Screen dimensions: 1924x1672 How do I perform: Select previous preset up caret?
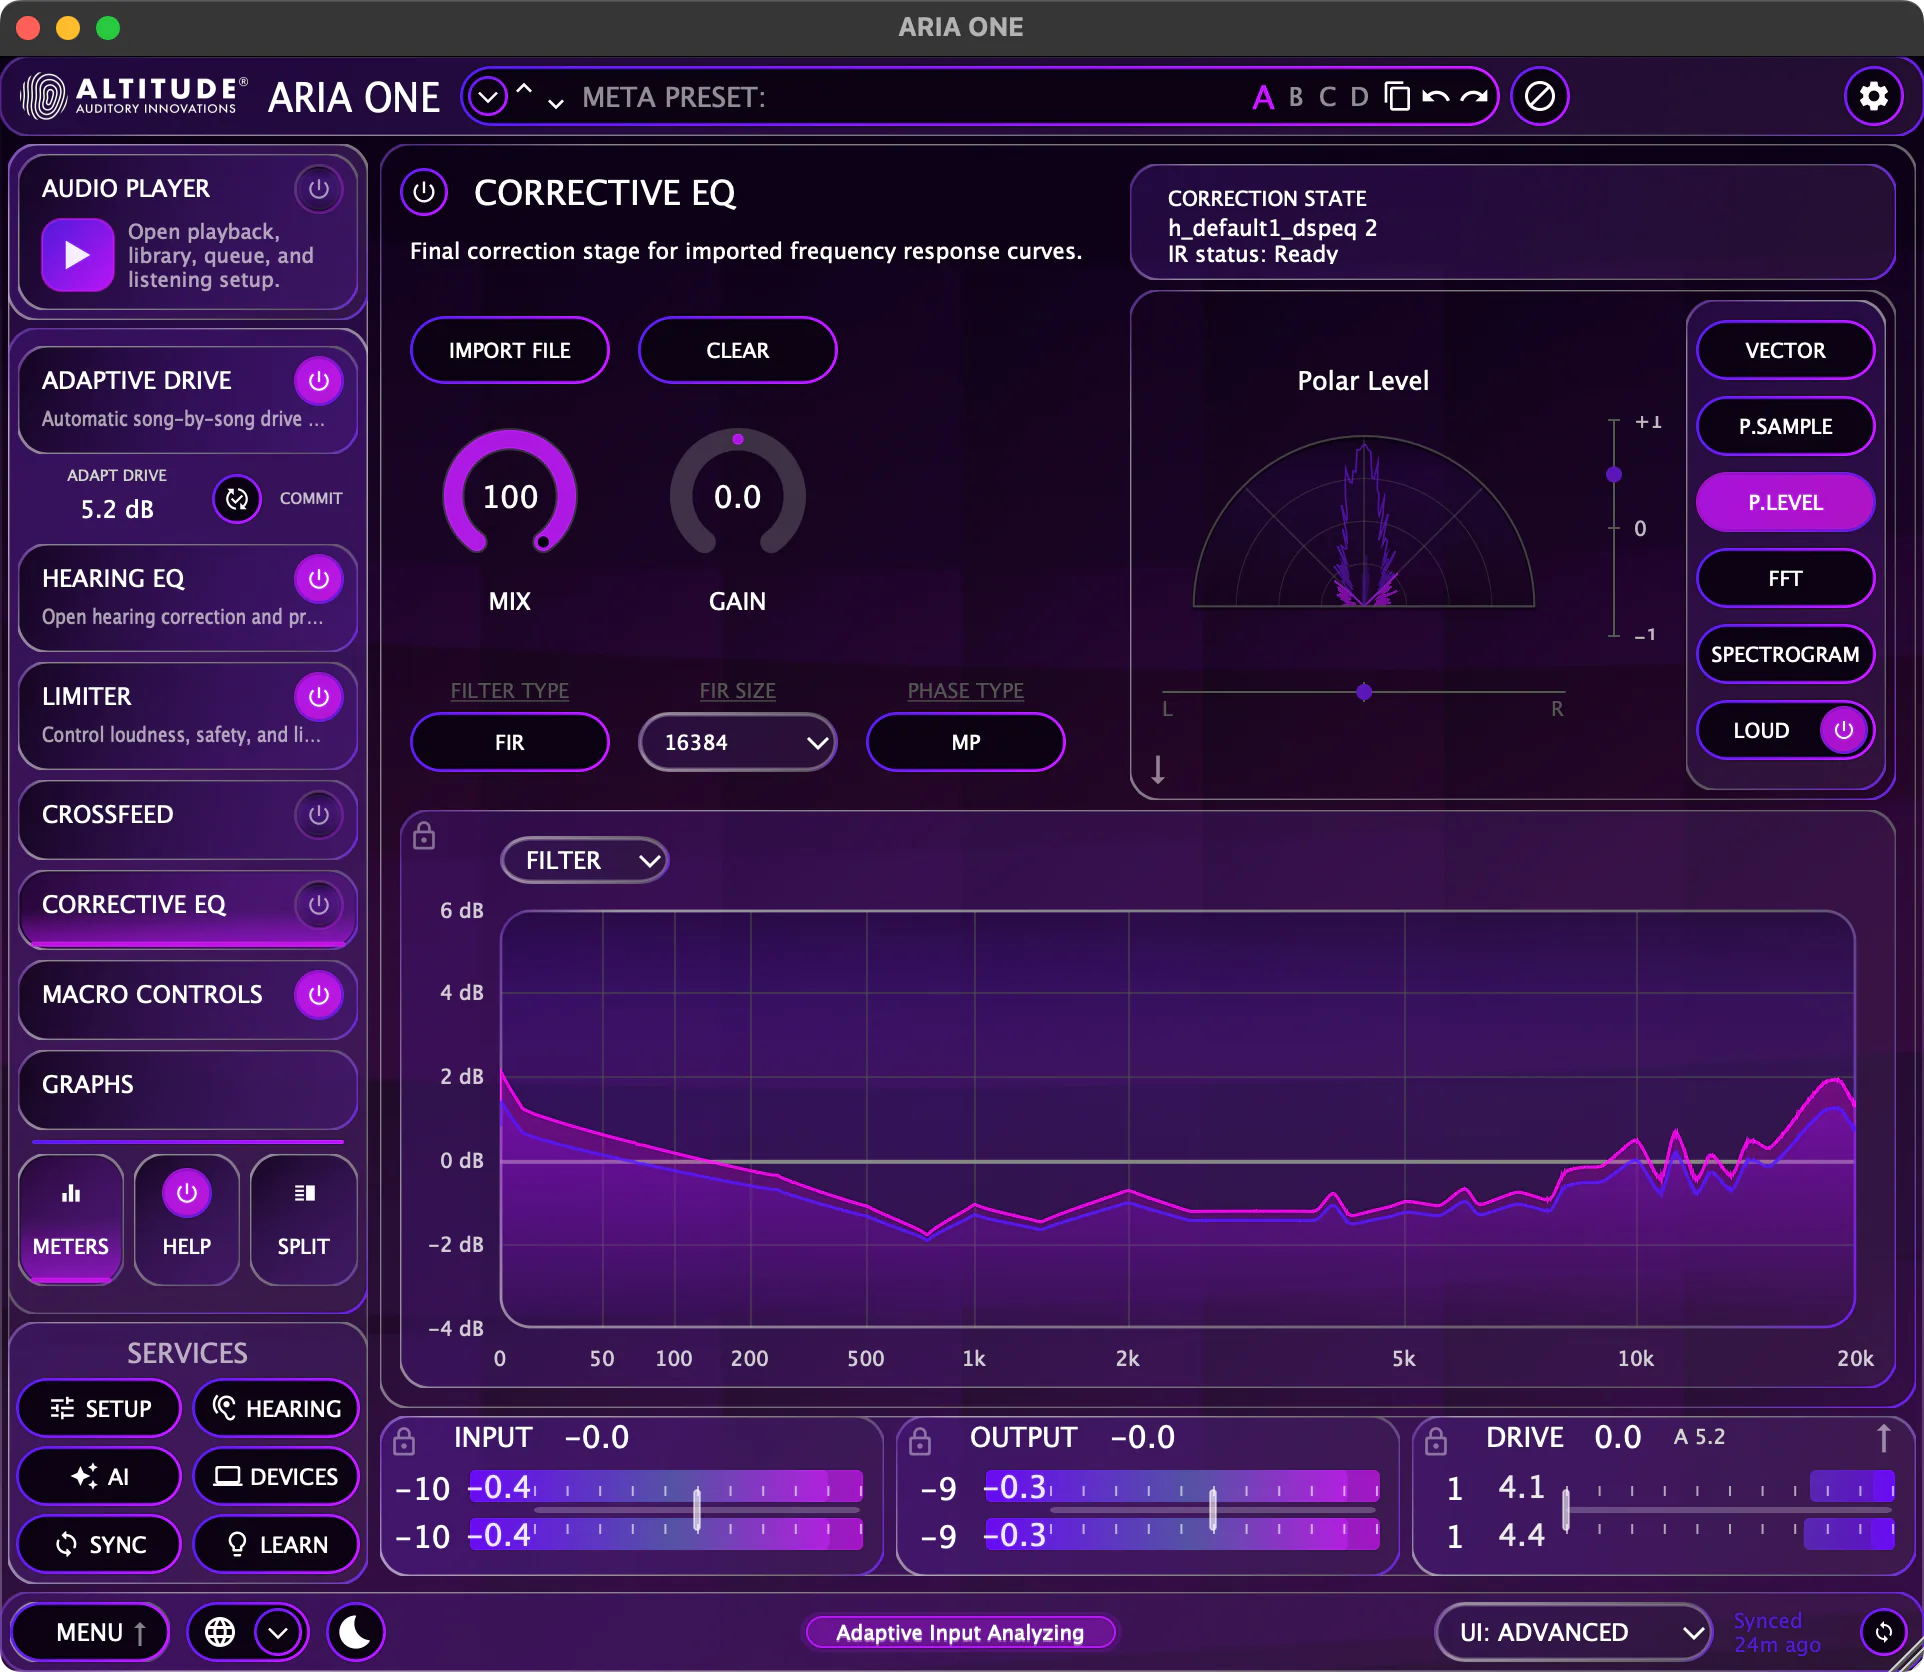pyautogui.click(x=524, y=88)
